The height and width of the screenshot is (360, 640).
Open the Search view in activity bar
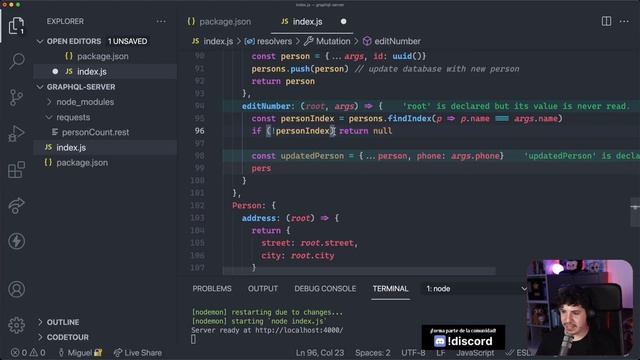click(x=16, y=61)
